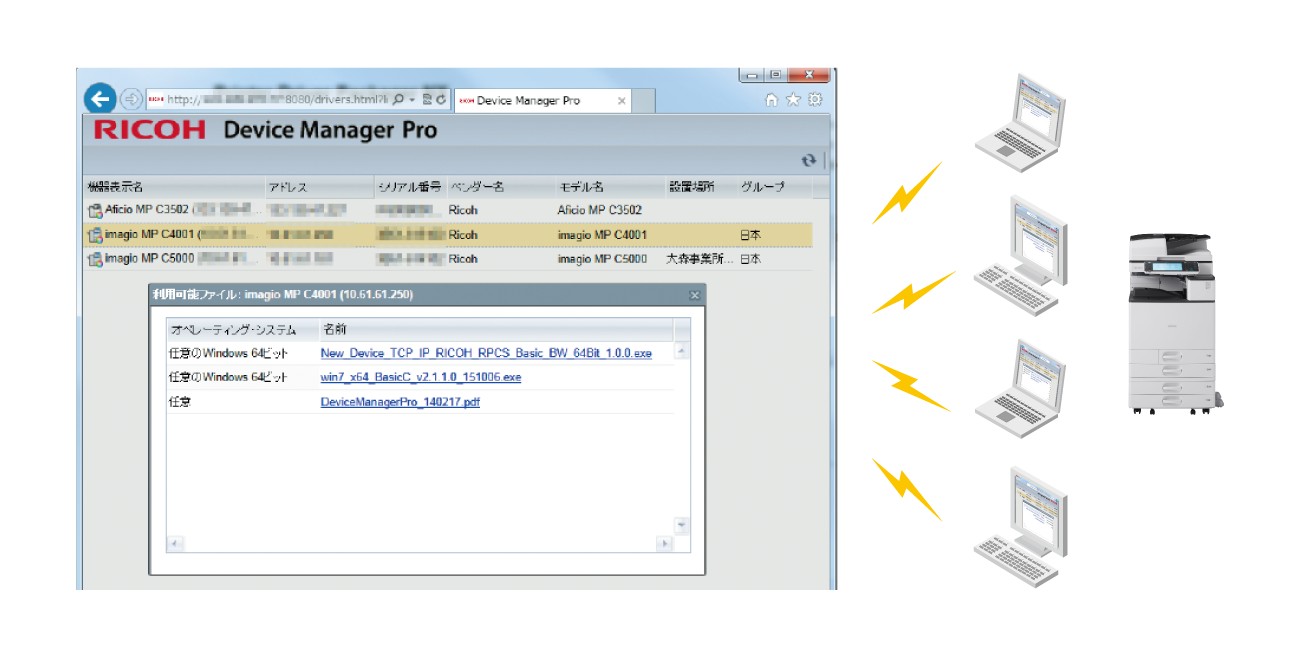Screen dimensions: 1300x650
Task: Click the refresh icon in the address bar
Action: point(440,100)
